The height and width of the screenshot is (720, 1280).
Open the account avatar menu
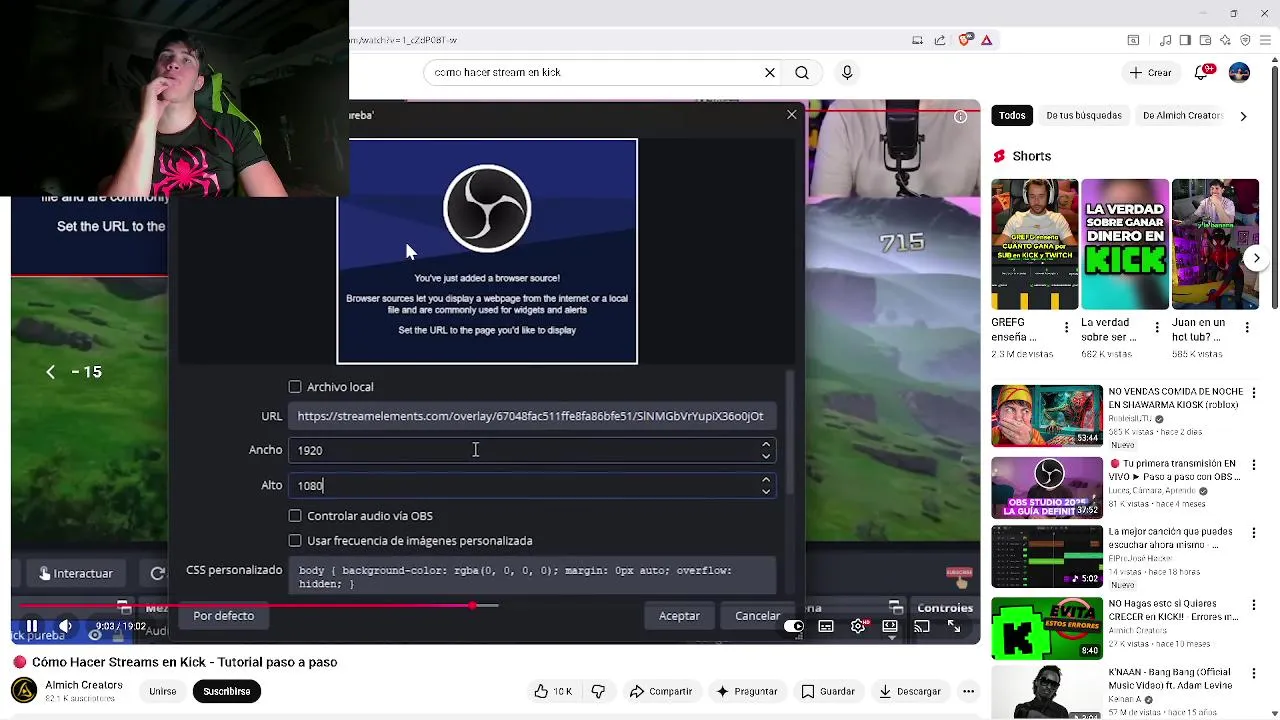pos(1239,72)
